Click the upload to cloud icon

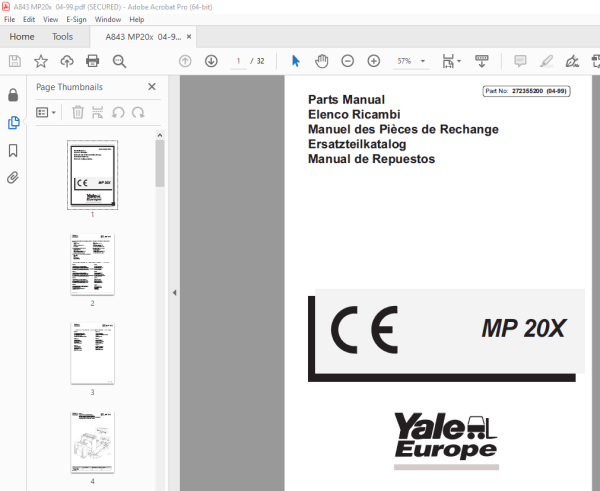pos(67,61)
